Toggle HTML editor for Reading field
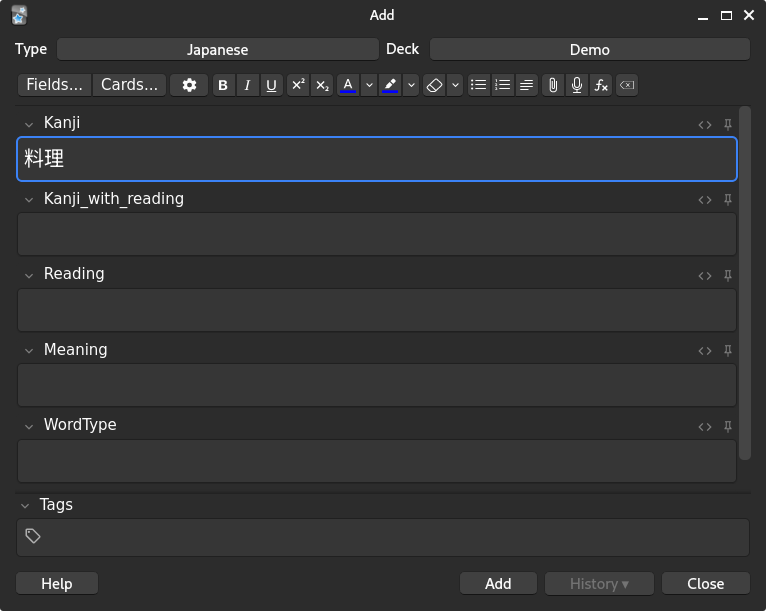766x611 pixels. point(705,275)
